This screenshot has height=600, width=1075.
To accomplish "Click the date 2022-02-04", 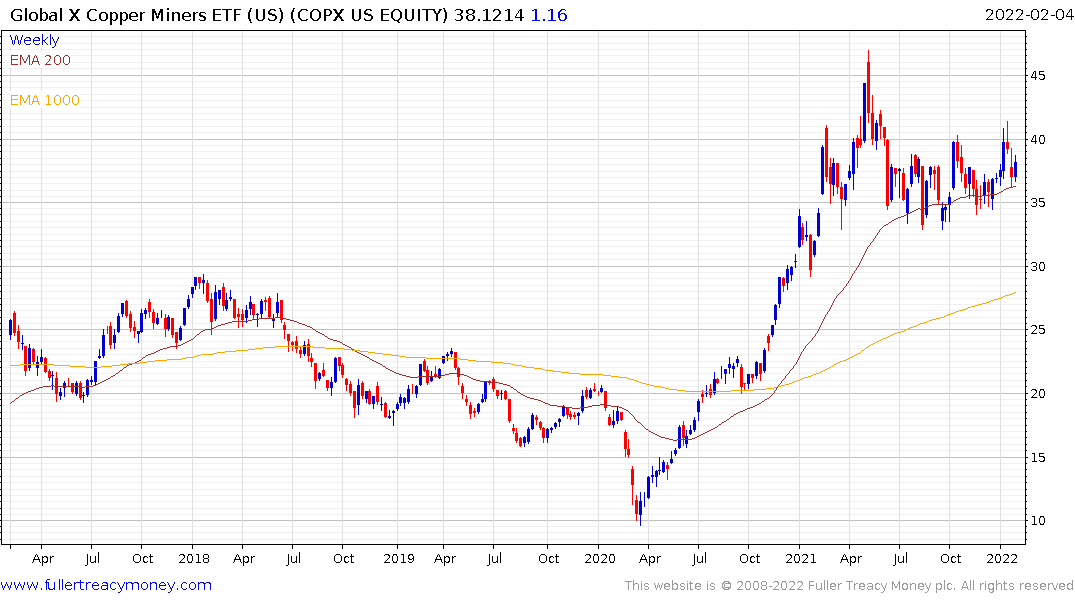I will pos(1029,14).
